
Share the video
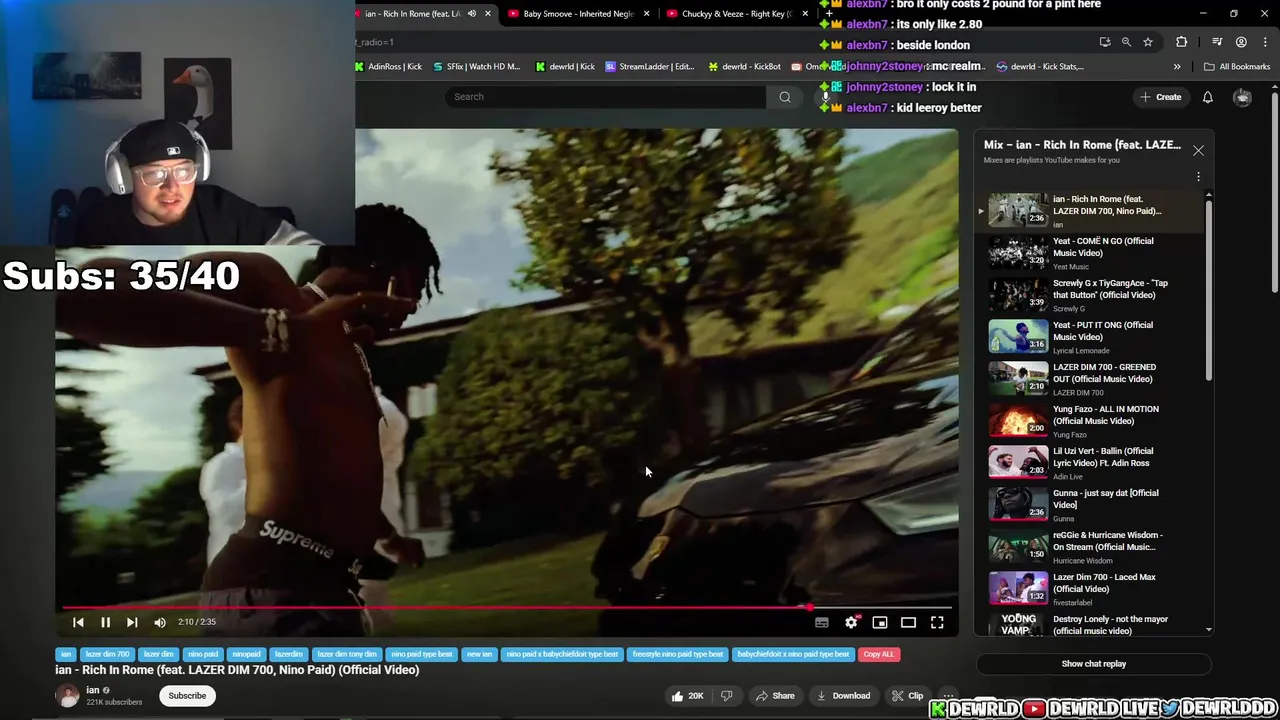pyautogui.click(x=775, y=696)
